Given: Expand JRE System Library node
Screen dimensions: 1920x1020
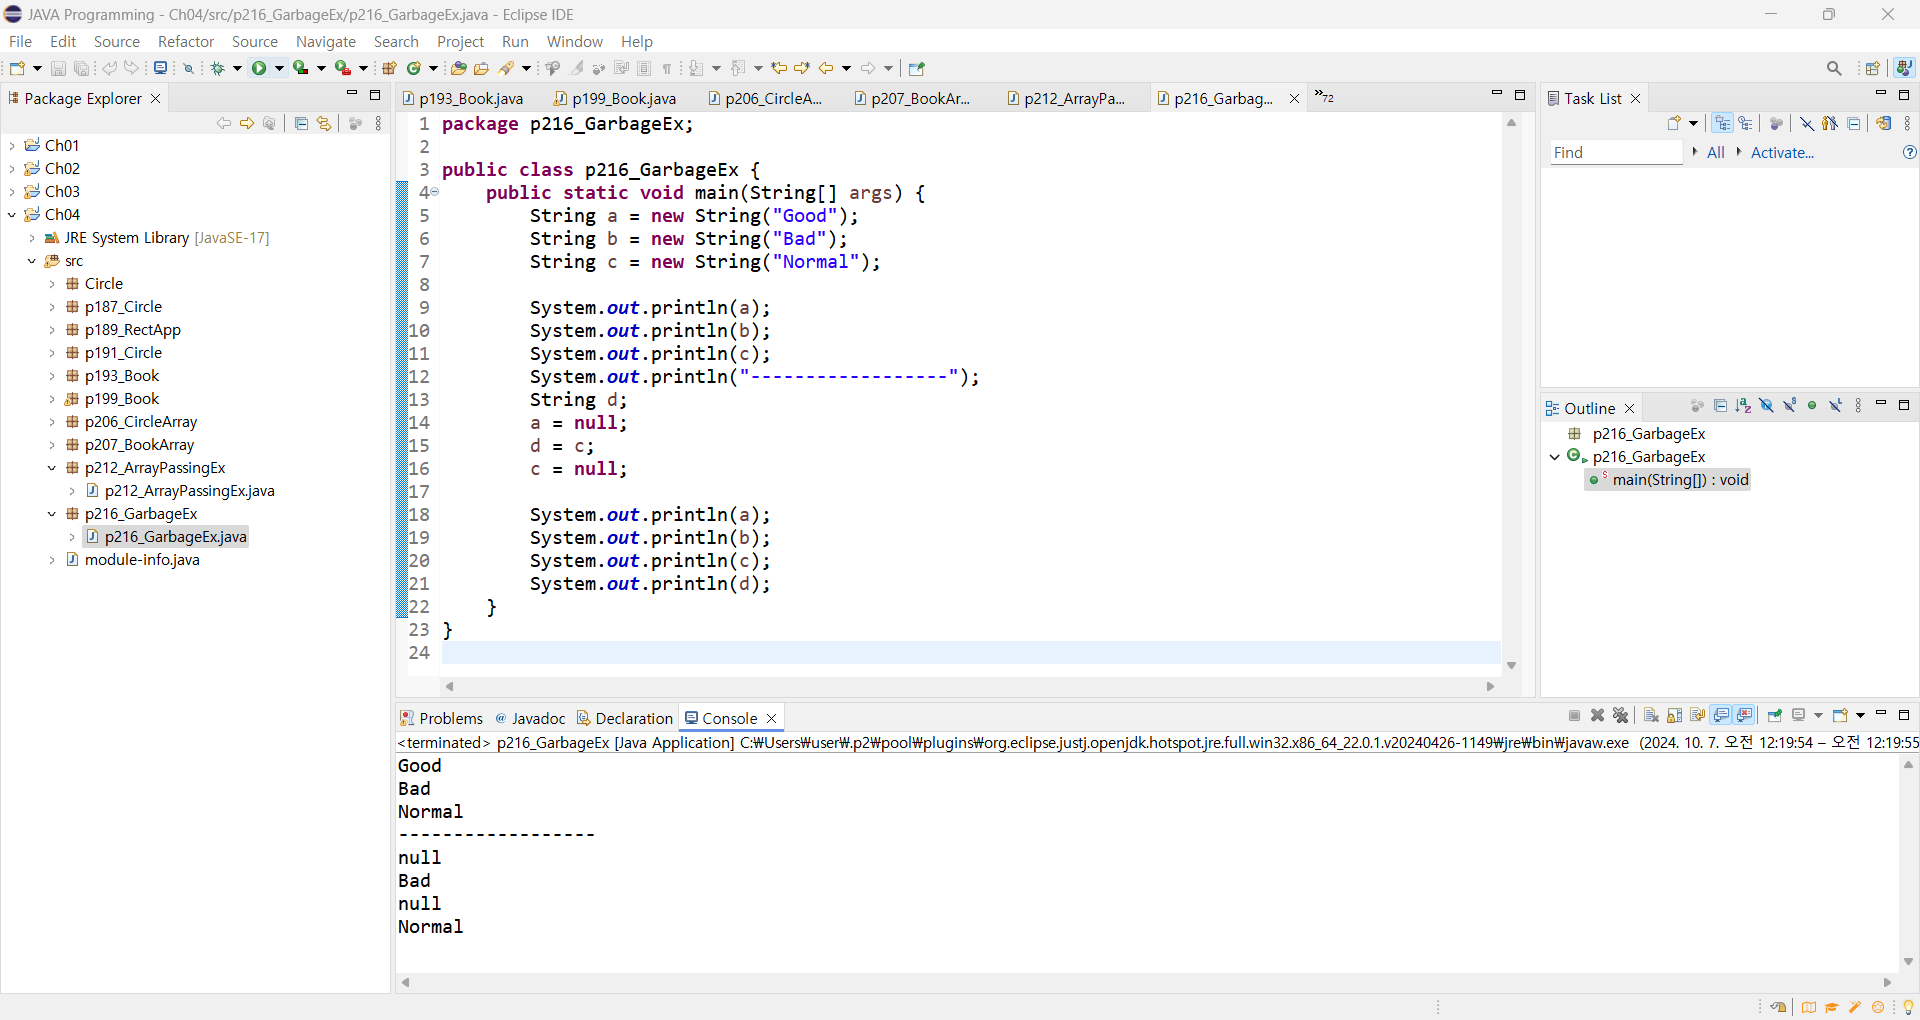Looking at the screenshot, I should tap(32, 238).
